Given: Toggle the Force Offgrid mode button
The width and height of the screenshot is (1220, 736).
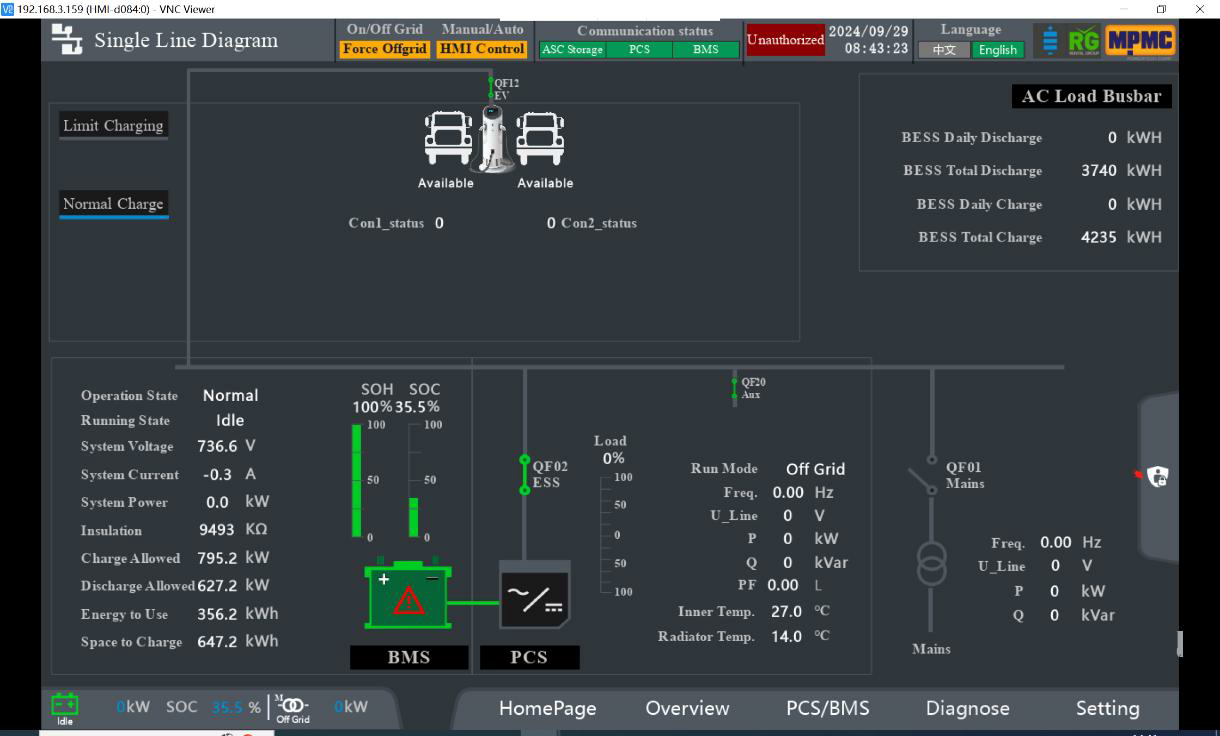Looking at the screenshot, I should [x=385, y=49].
